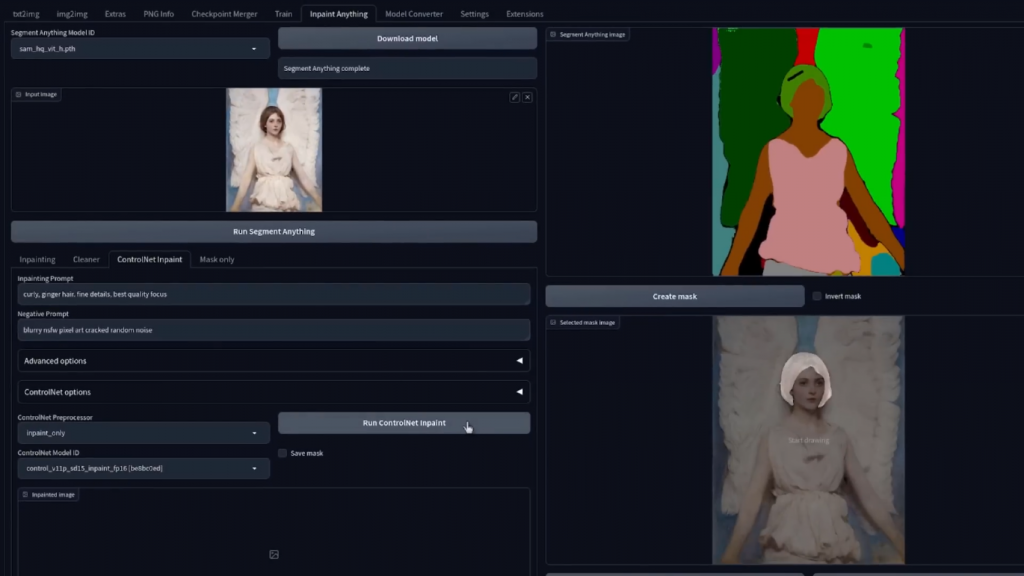Toggle the Invert mask checkbox
Screen dimensions: 1024x576
tap(817, 296)
